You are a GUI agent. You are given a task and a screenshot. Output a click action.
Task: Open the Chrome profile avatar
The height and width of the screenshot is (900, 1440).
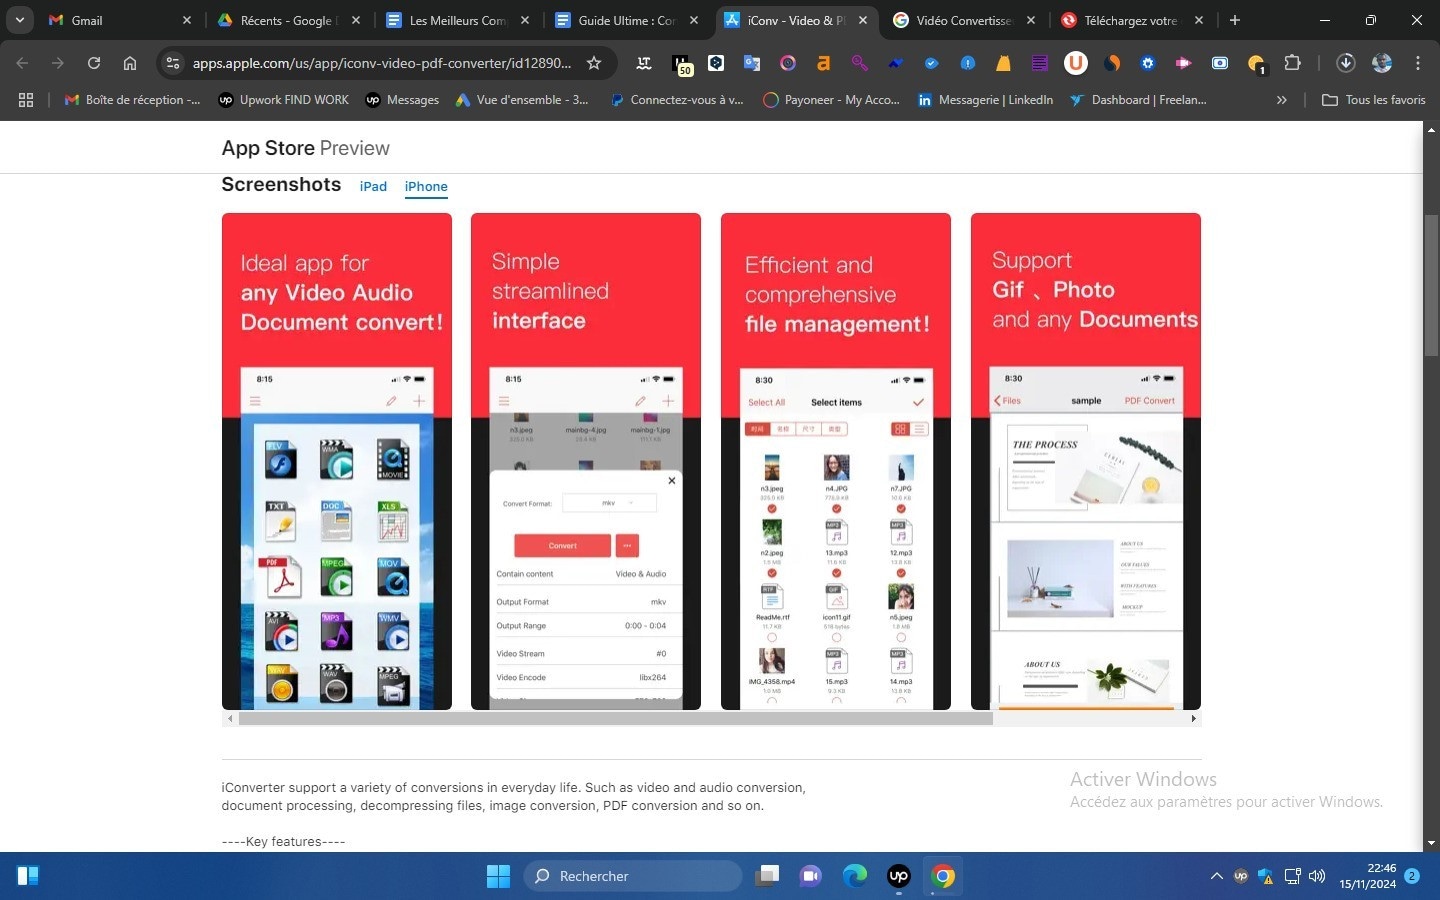[x=1382, y=63]
